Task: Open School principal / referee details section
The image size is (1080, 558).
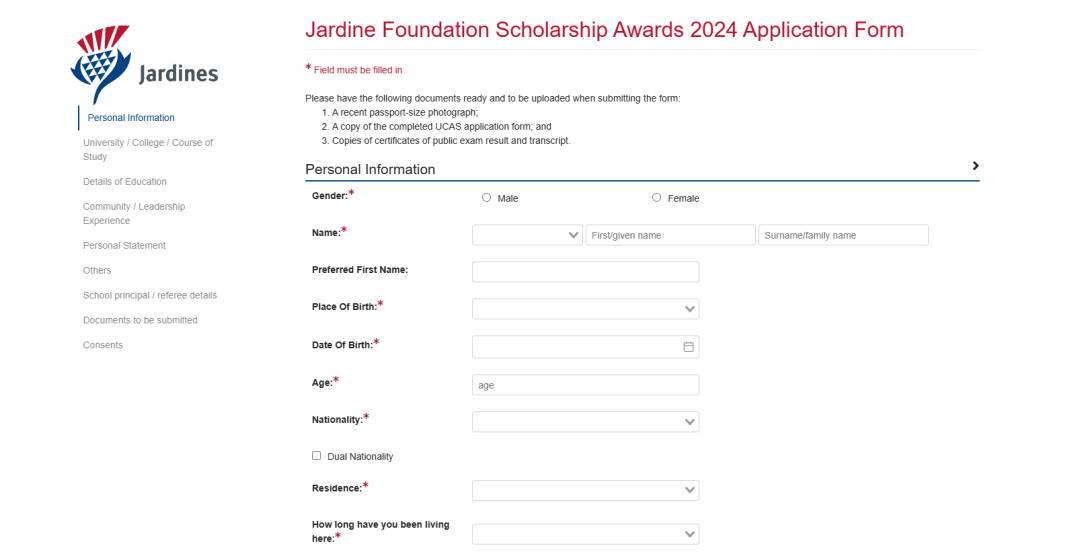Action: pyautogui.click(x=149, y=295)
